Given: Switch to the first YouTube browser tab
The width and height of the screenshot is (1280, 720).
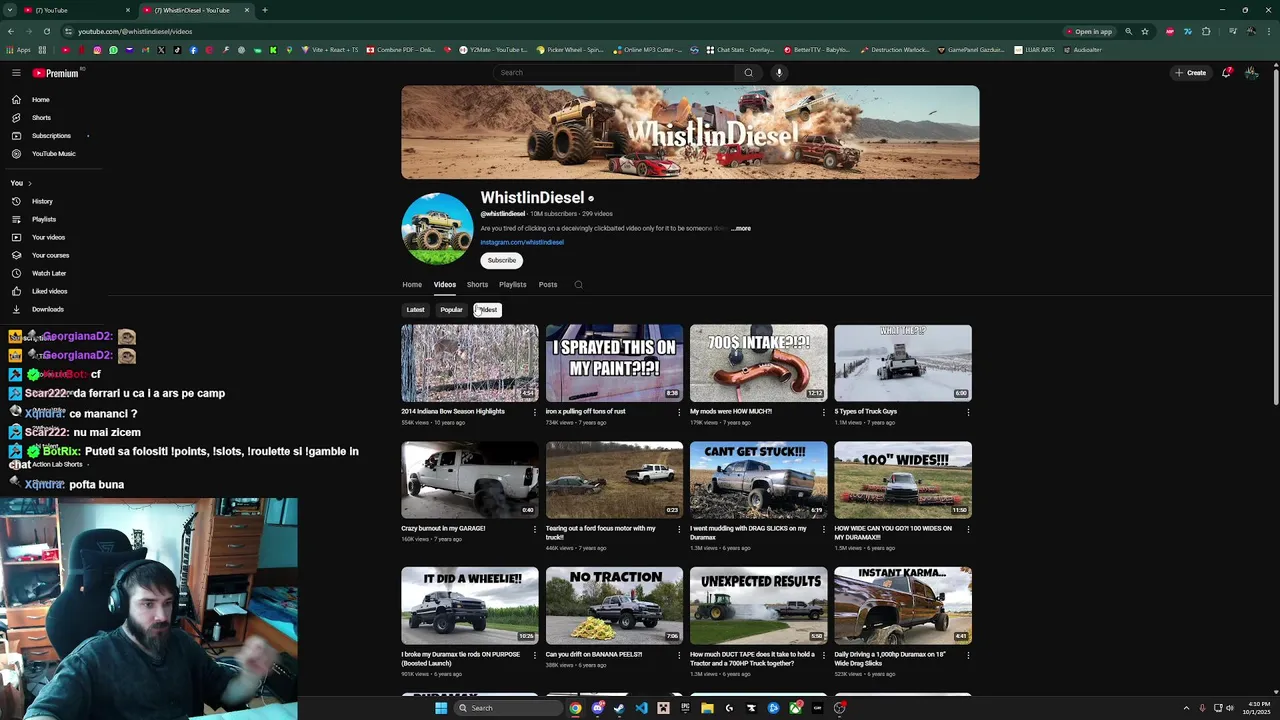Looking at the screenshot, I should click(78, 10).
